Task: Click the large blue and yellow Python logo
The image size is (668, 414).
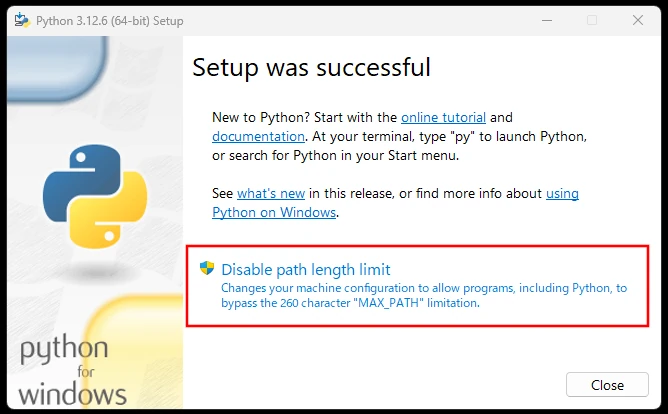Action: 95,196
